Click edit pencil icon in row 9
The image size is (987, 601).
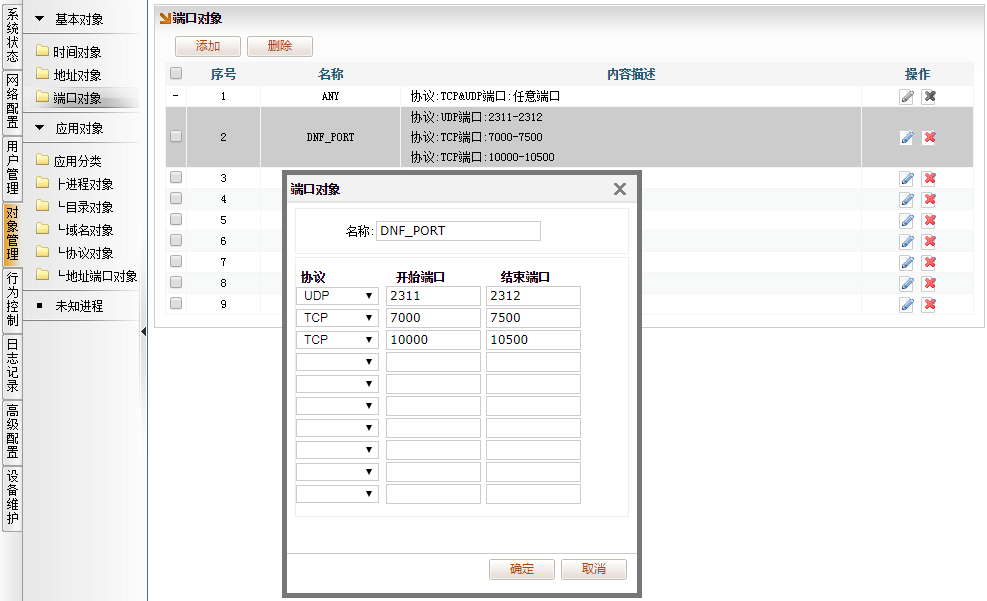[906, 305]
